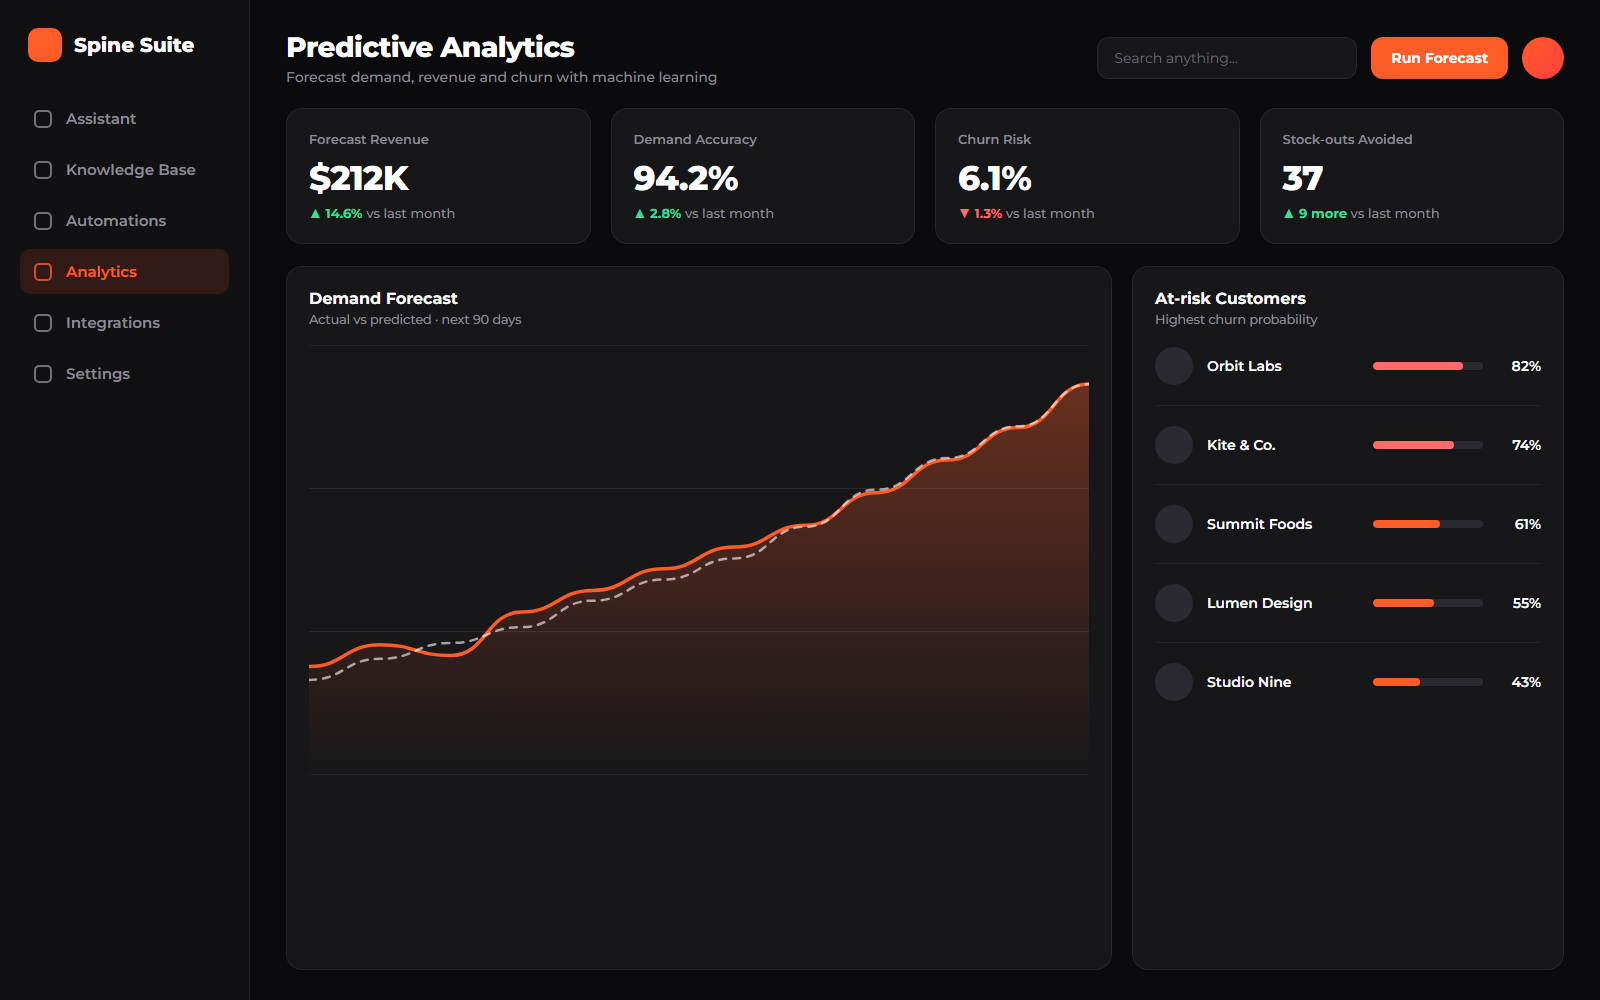
Task: Click Lumen Design customer avatar
Action: tap(1174, 603)
